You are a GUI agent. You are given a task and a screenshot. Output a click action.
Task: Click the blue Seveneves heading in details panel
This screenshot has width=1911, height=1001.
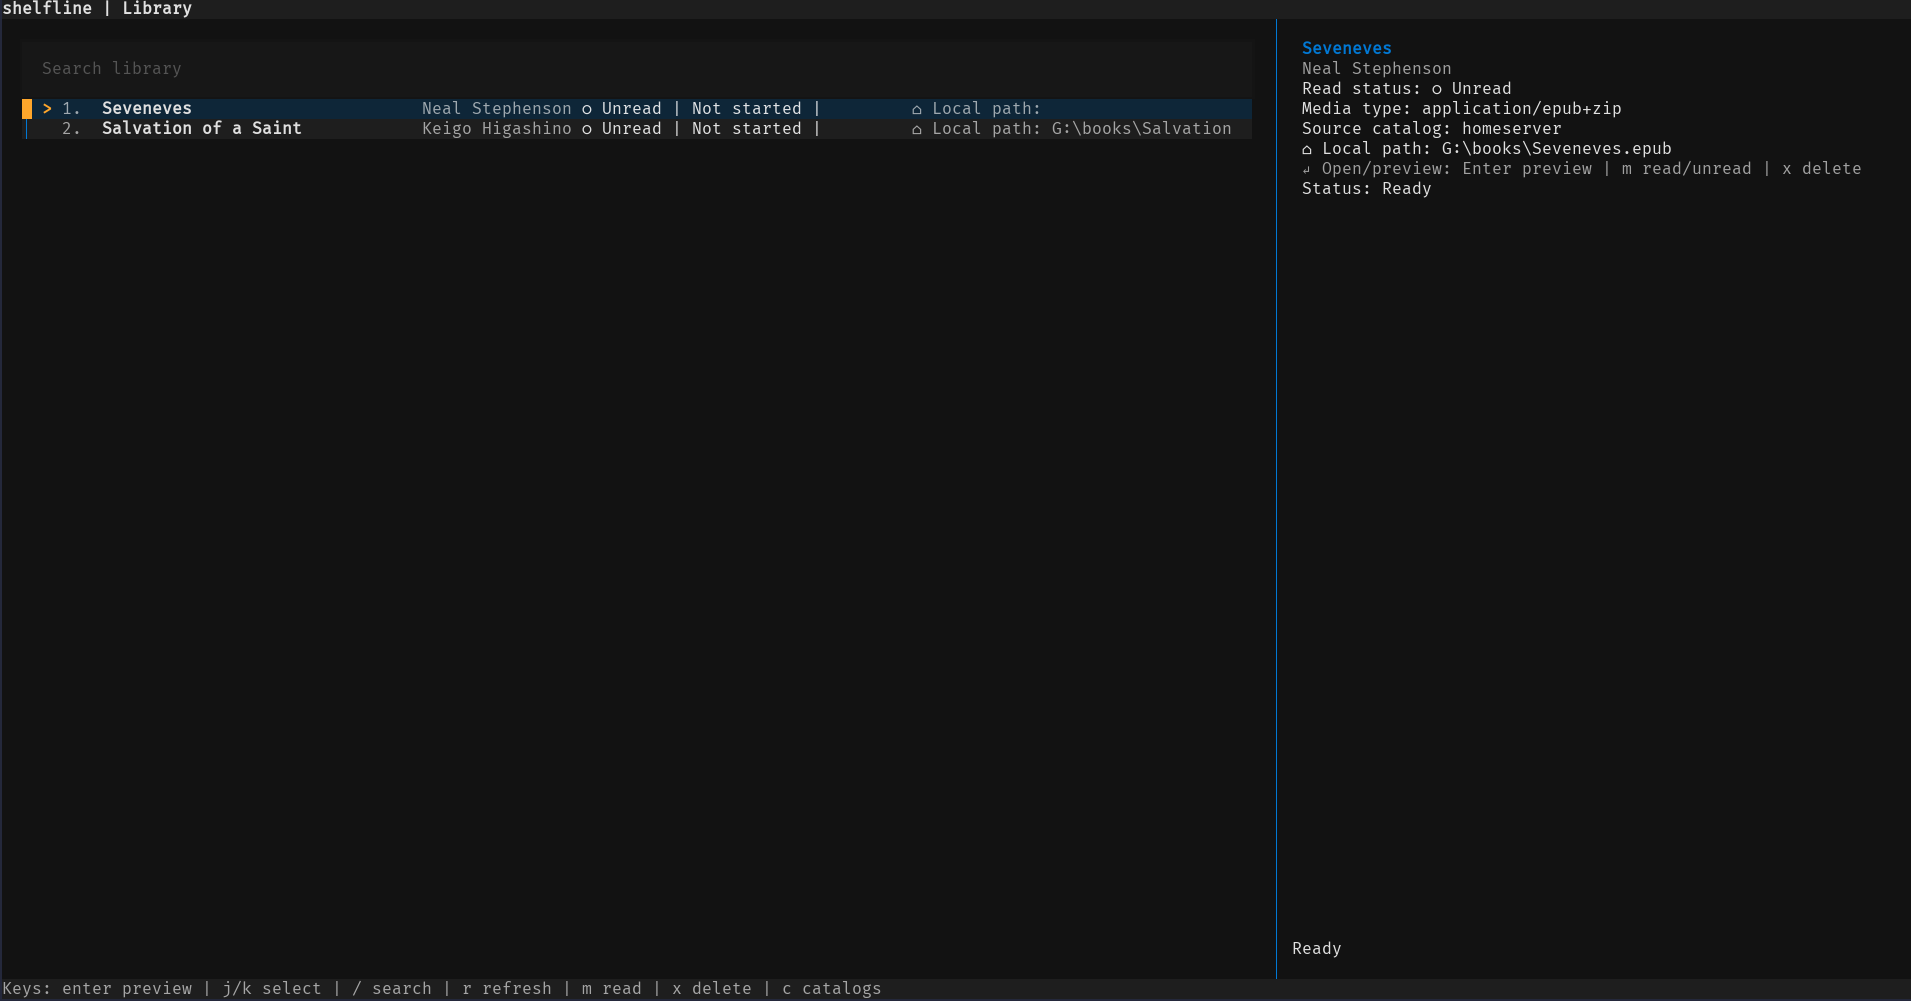point(1347,48)
